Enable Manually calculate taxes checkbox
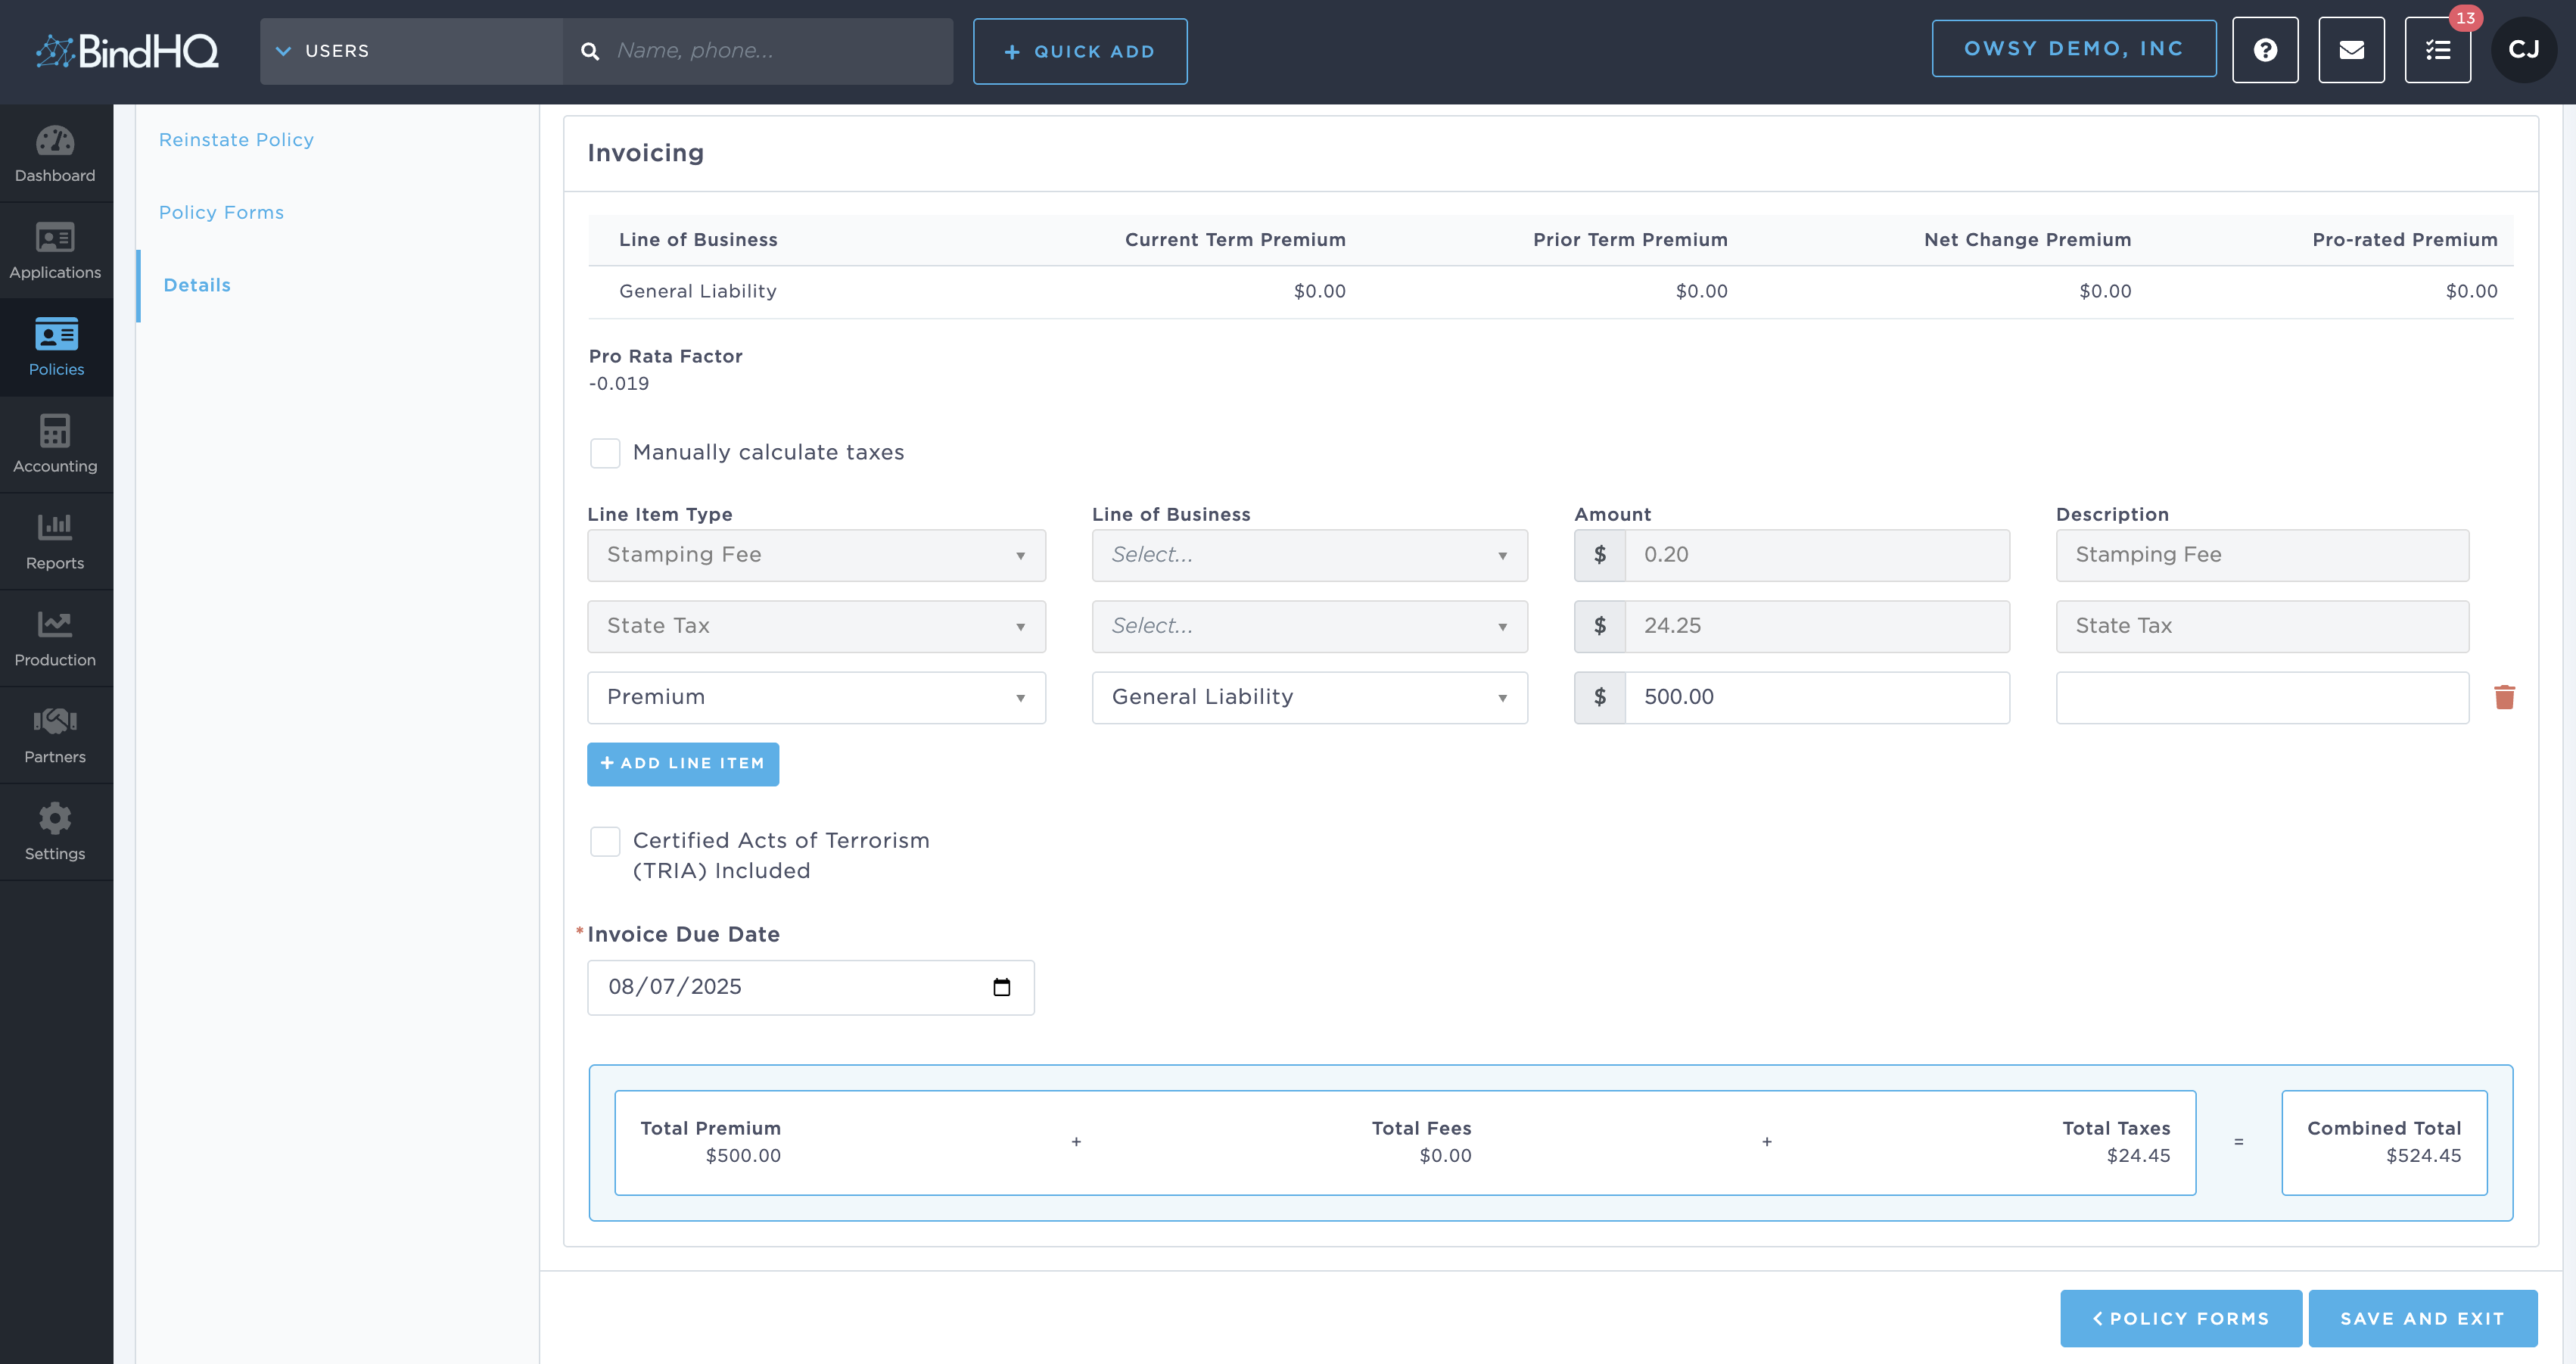The image size is (2576, 1364). tap(605, 453)
